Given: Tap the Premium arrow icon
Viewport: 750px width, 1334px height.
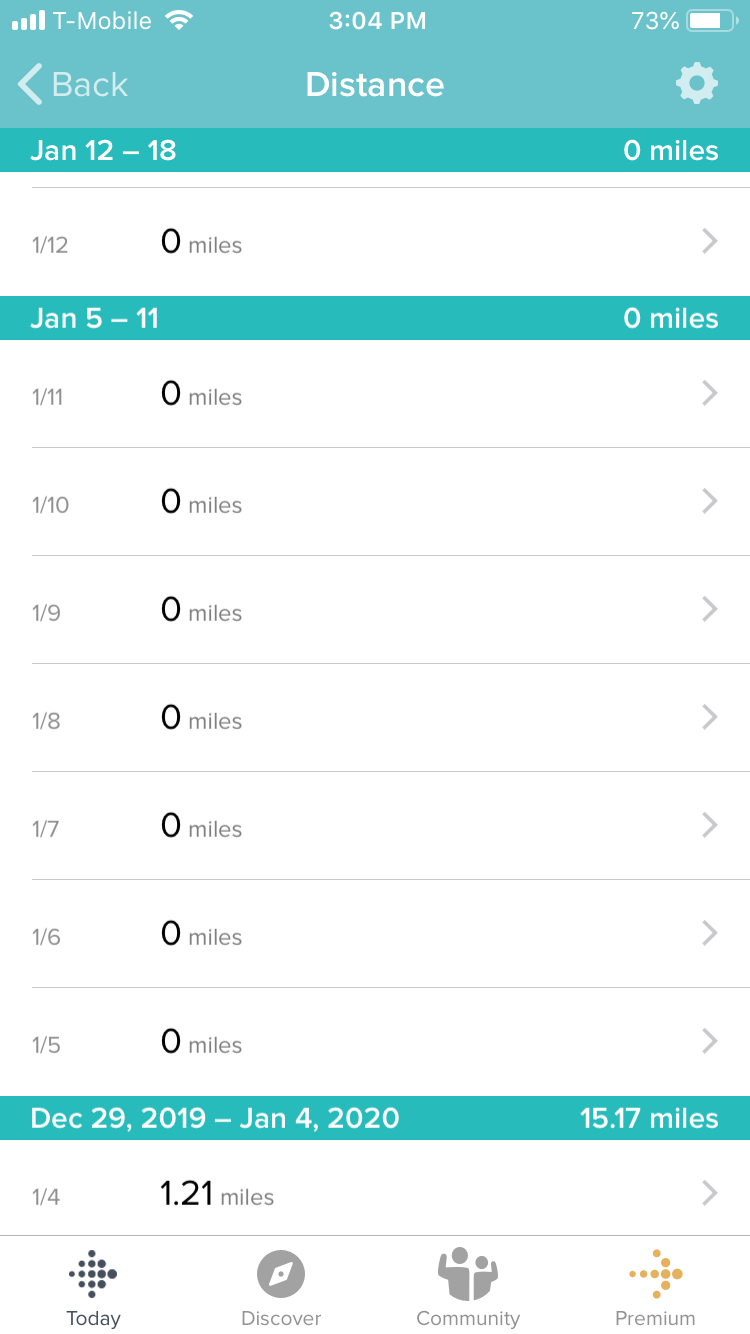Looking at the screenshot, I should [655, 1273].
